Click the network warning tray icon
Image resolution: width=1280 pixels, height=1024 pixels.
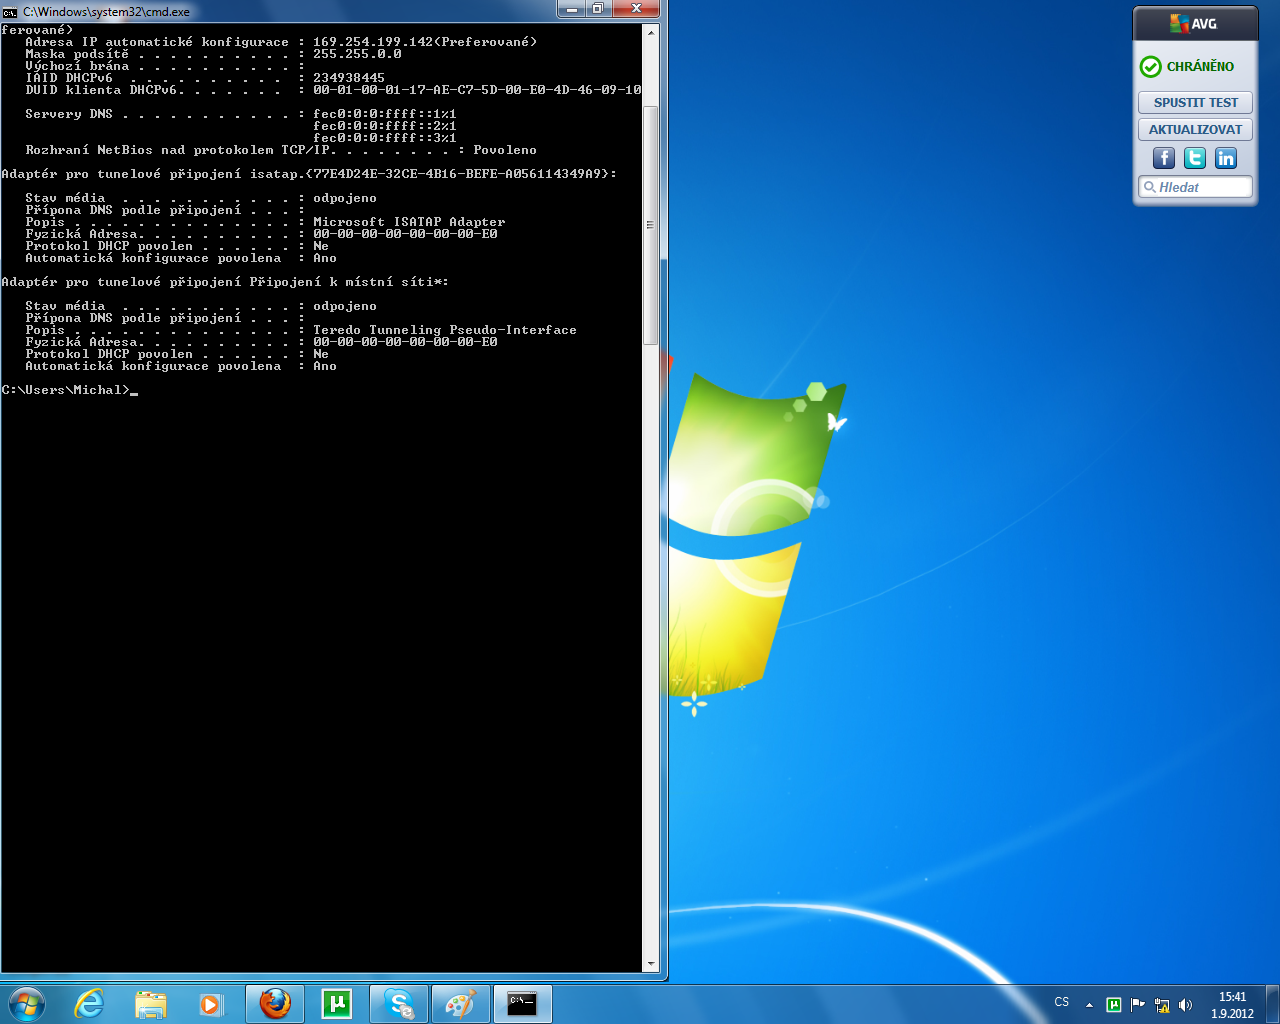1162,1005
